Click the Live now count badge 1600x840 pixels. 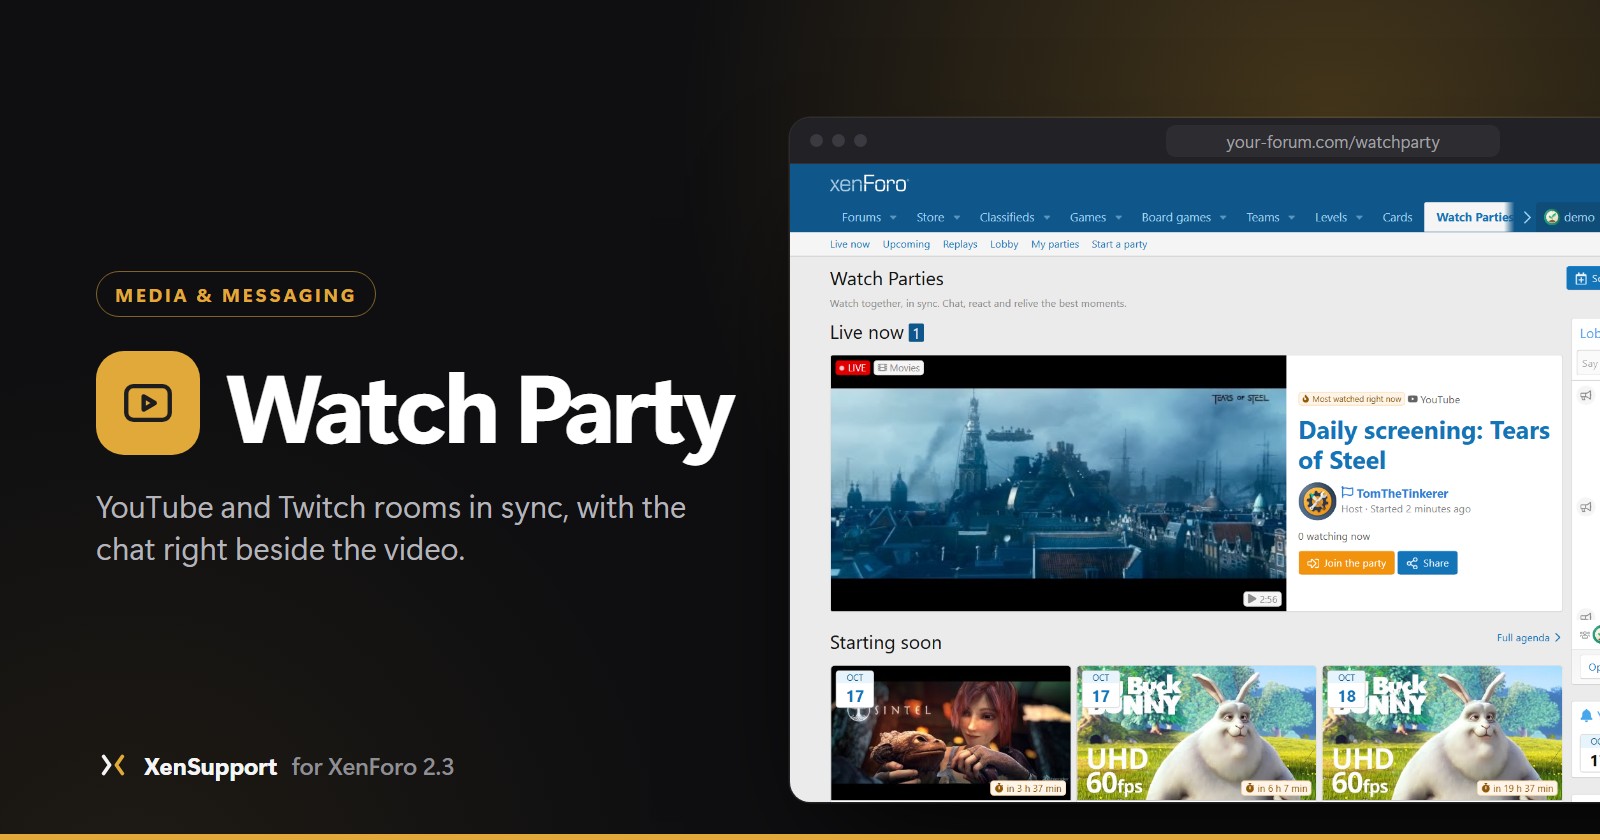(x=916, y=333)
